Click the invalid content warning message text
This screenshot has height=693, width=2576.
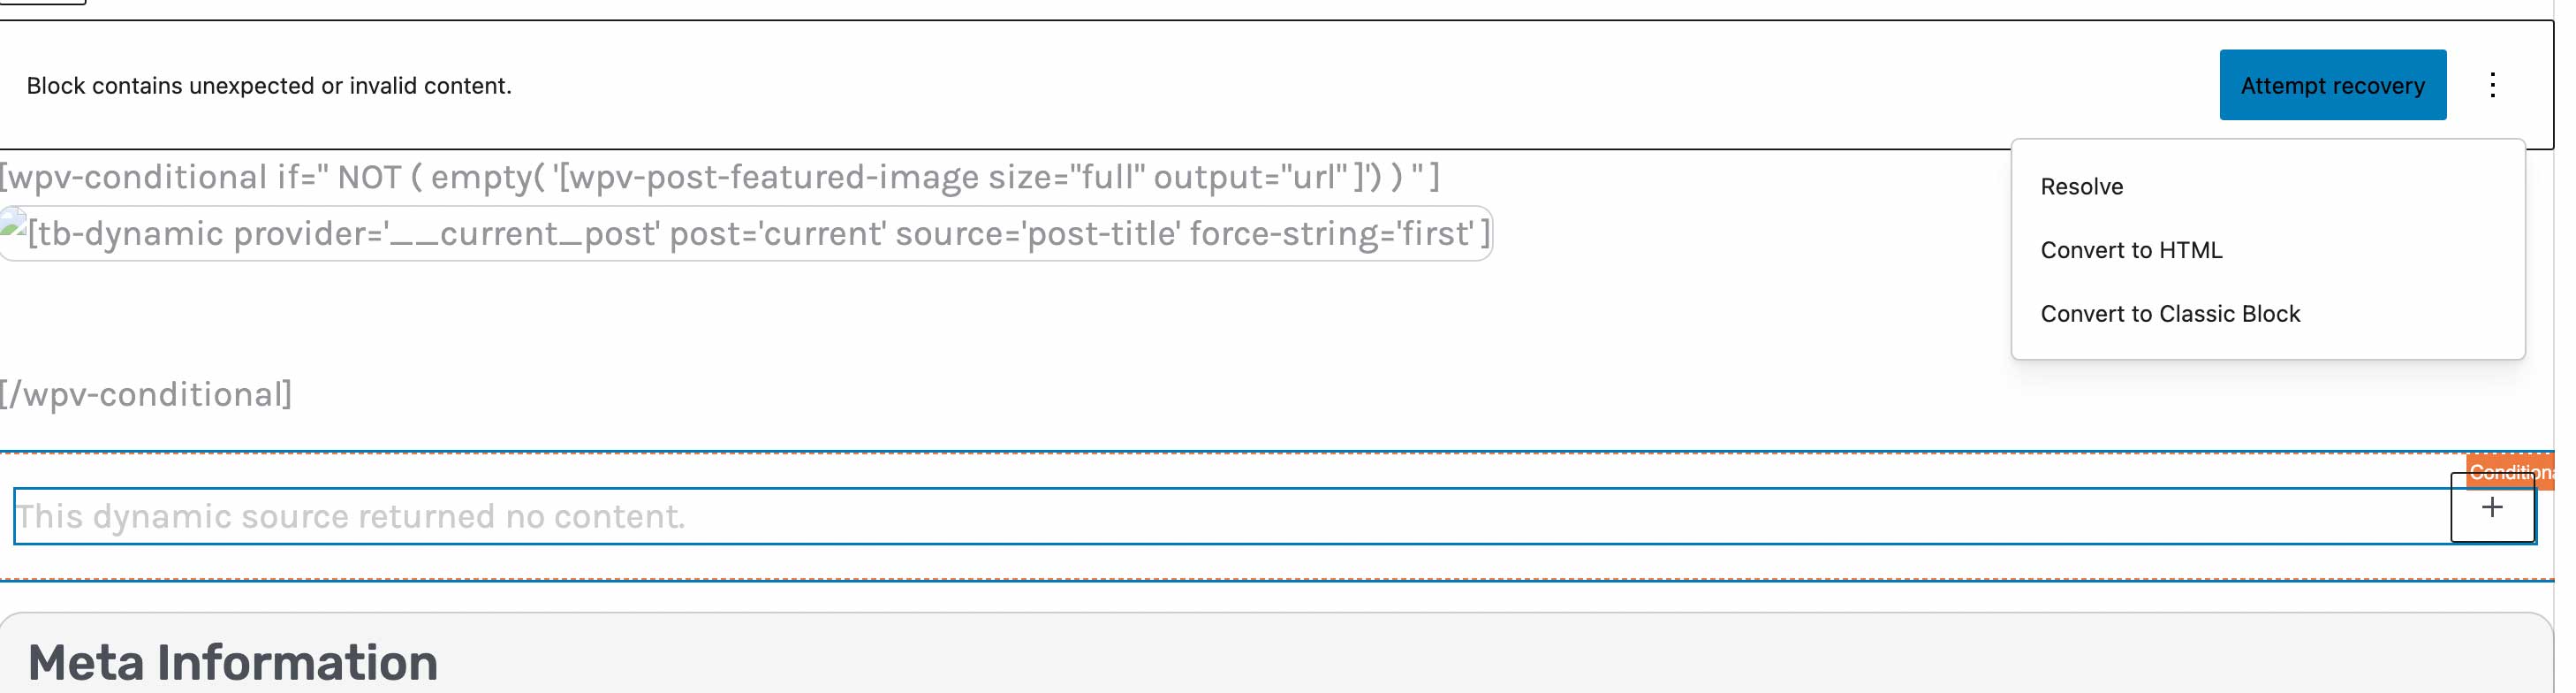pyautogui.click(x=269, y=86)
